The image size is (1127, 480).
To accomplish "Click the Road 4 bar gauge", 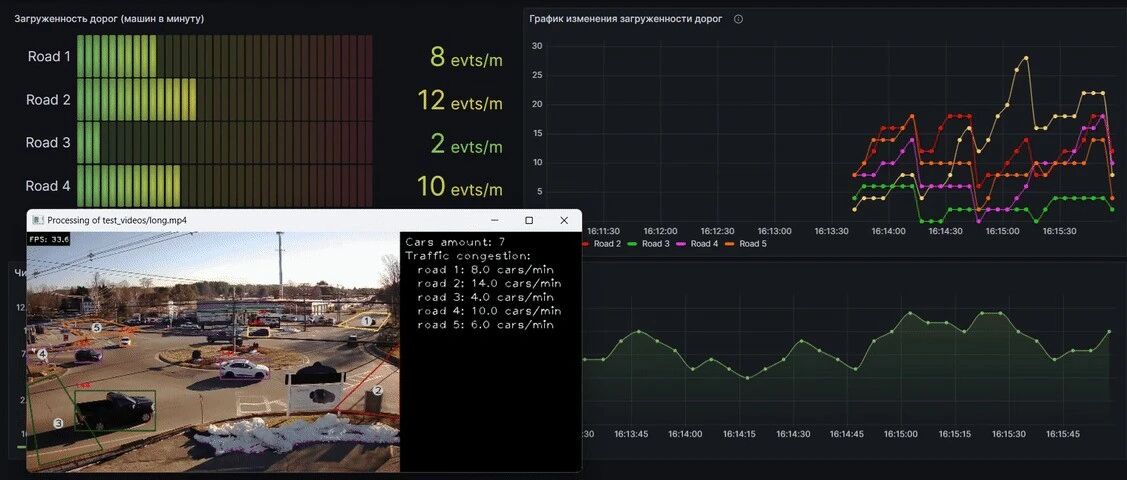I will click(x=224, y=185).
